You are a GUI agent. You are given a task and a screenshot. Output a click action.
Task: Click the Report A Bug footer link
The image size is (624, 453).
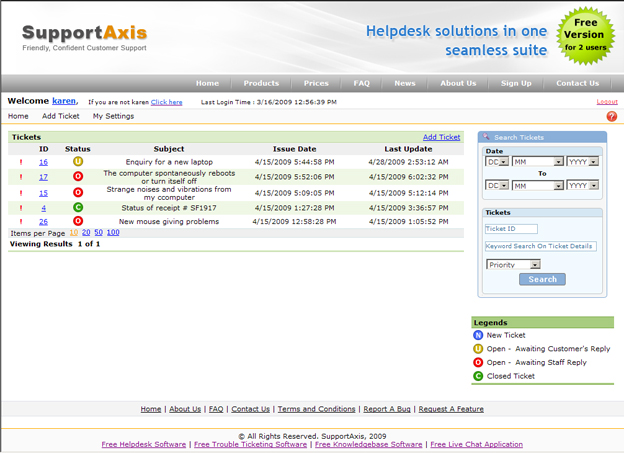[387, 409]
